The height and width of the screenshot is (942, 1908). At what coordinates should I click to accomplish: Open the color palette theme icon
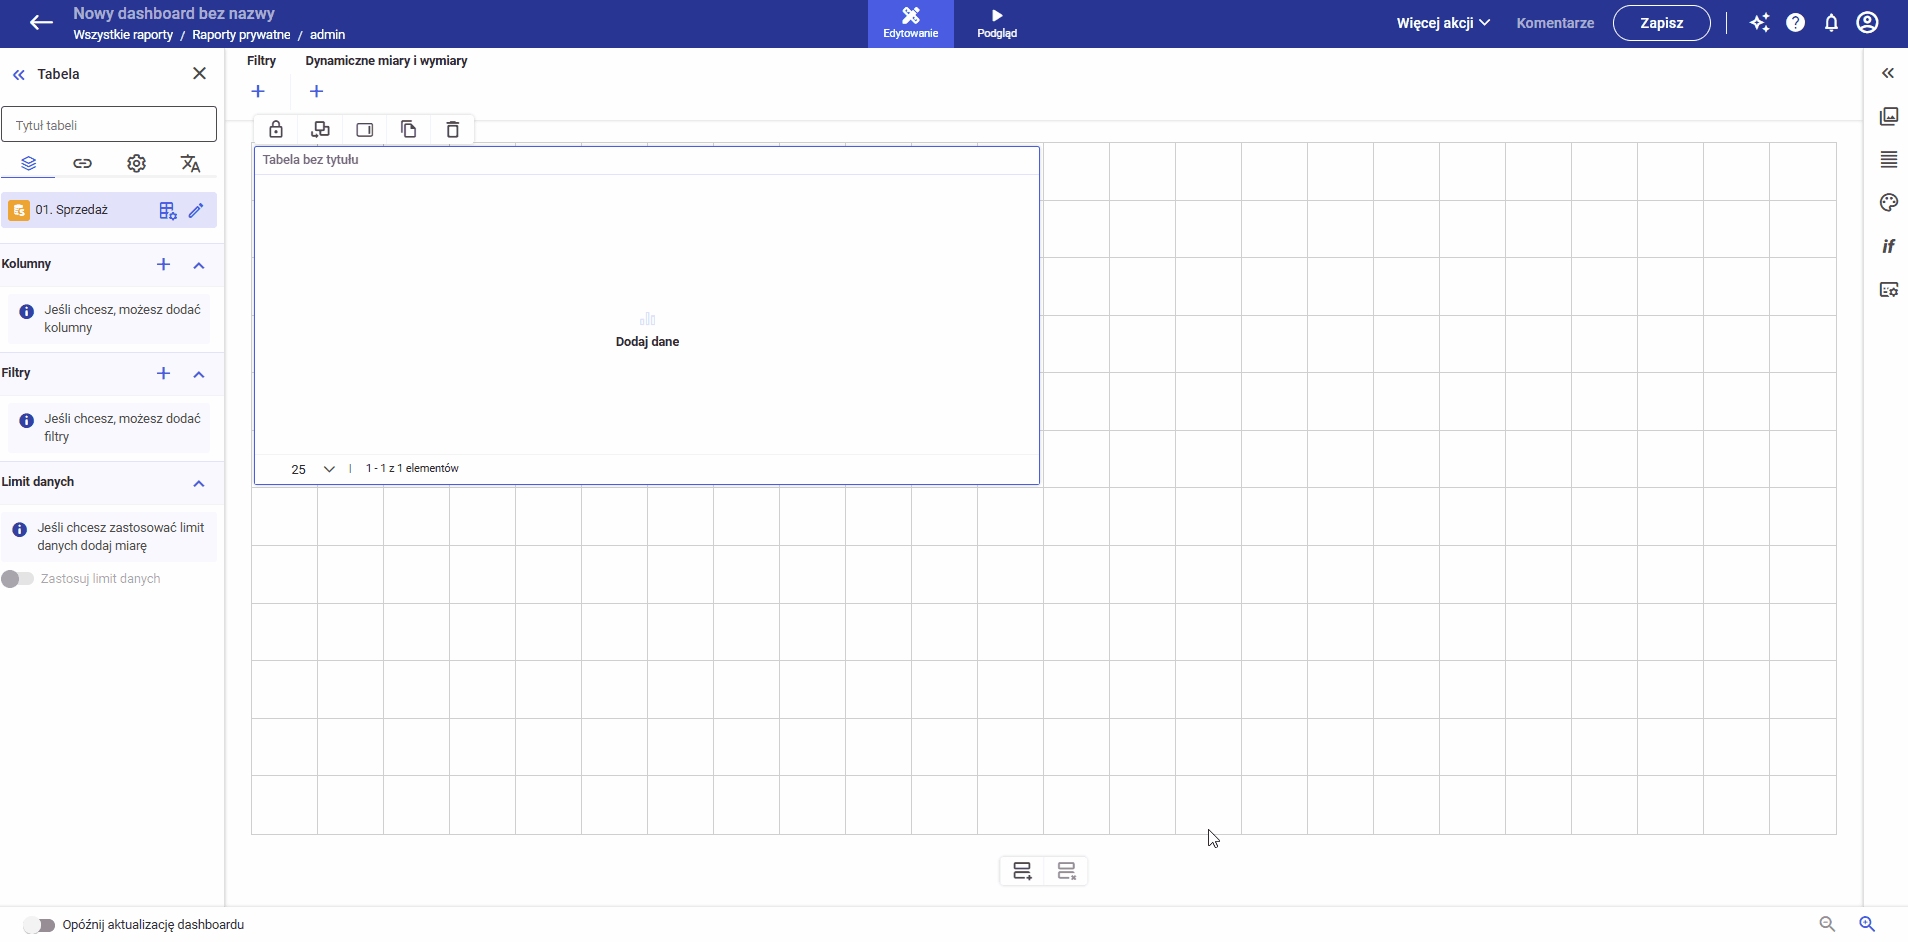(1888, 203)
